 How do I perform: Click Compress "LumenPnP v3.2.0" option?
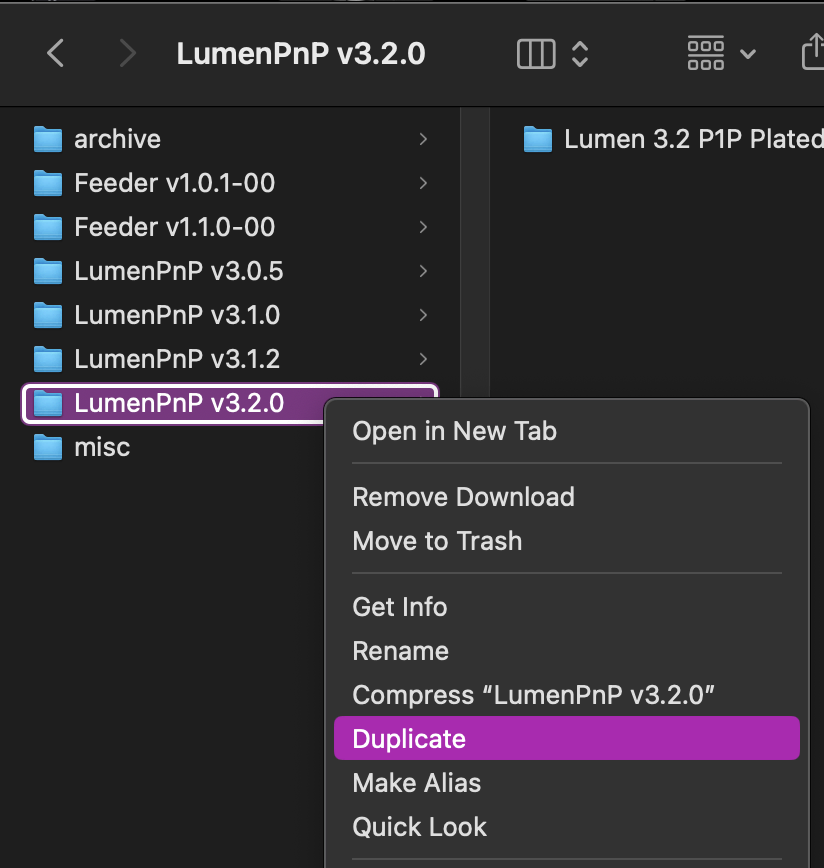coord(534,695)
